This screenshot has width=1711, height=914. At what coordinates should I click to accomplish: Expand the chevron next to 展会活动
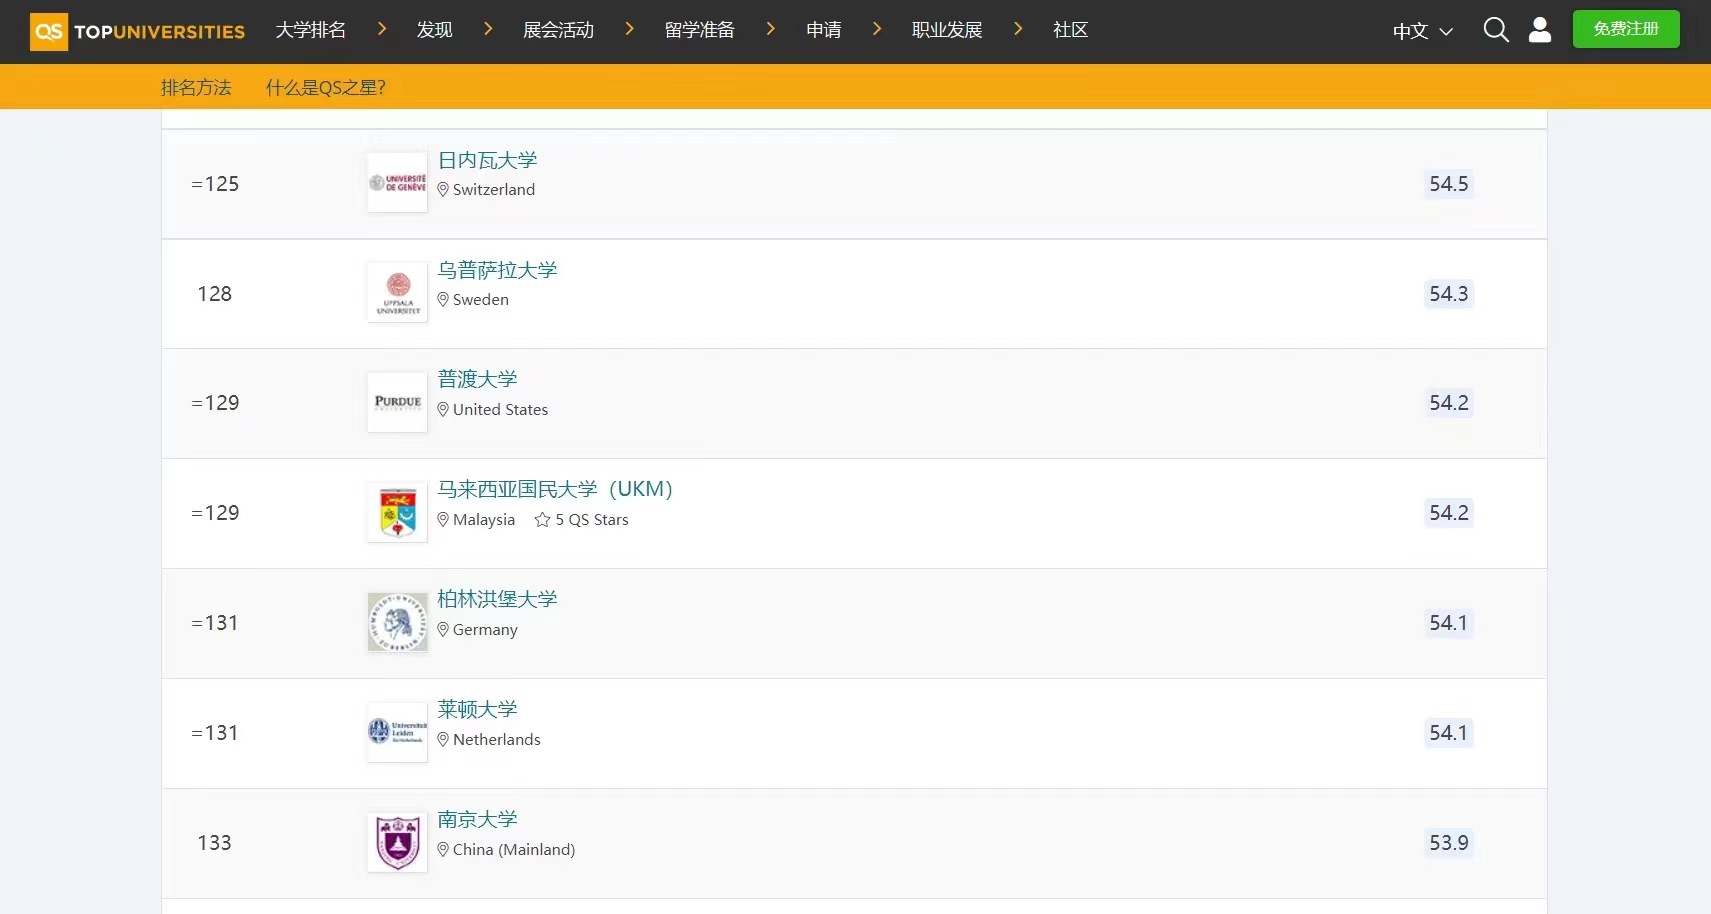[x=629, y=29]
